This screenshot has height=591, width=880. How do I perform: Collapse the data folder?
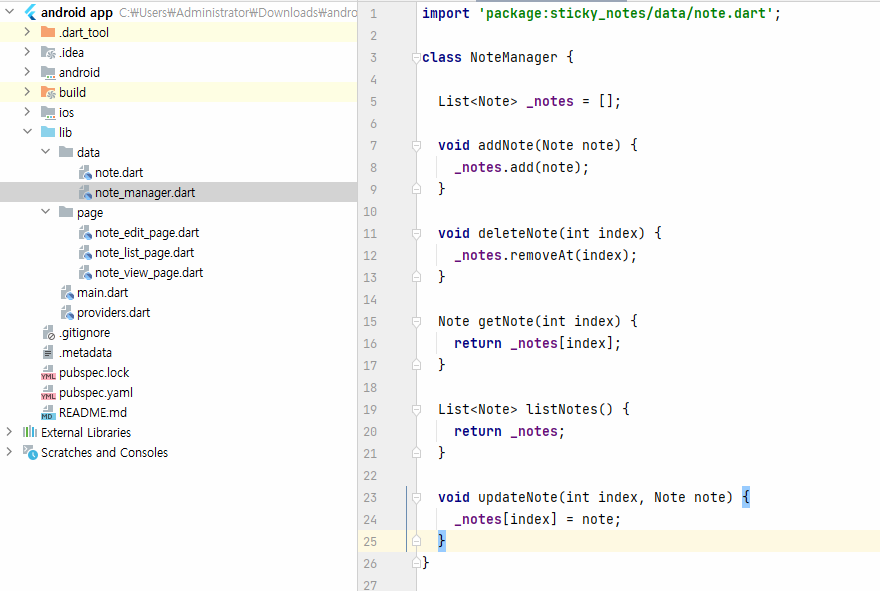click(x=46, y=152)
